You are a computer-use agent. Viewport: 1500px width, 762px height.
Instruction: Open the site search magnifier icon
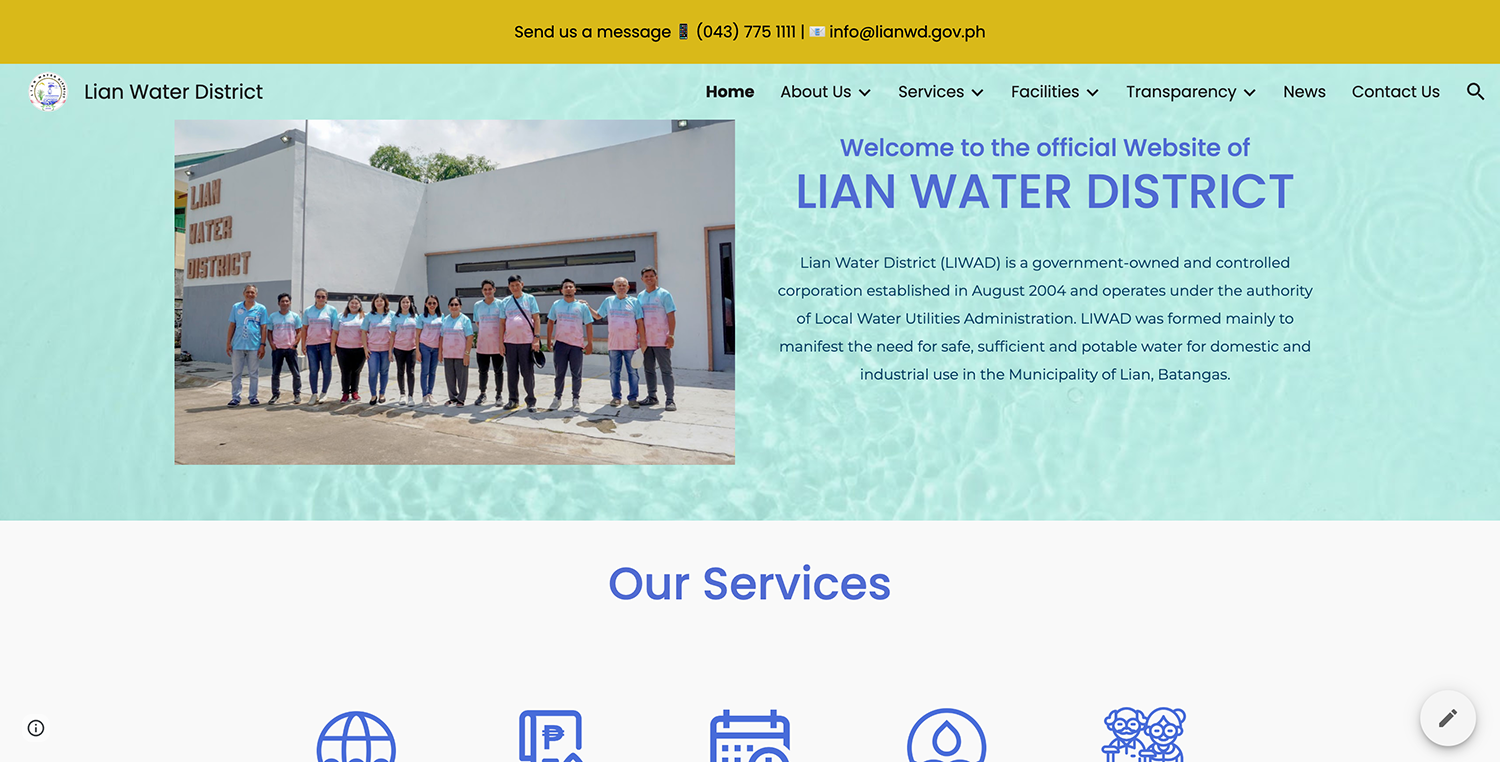pyautogui.click(x=1475, y=92)
